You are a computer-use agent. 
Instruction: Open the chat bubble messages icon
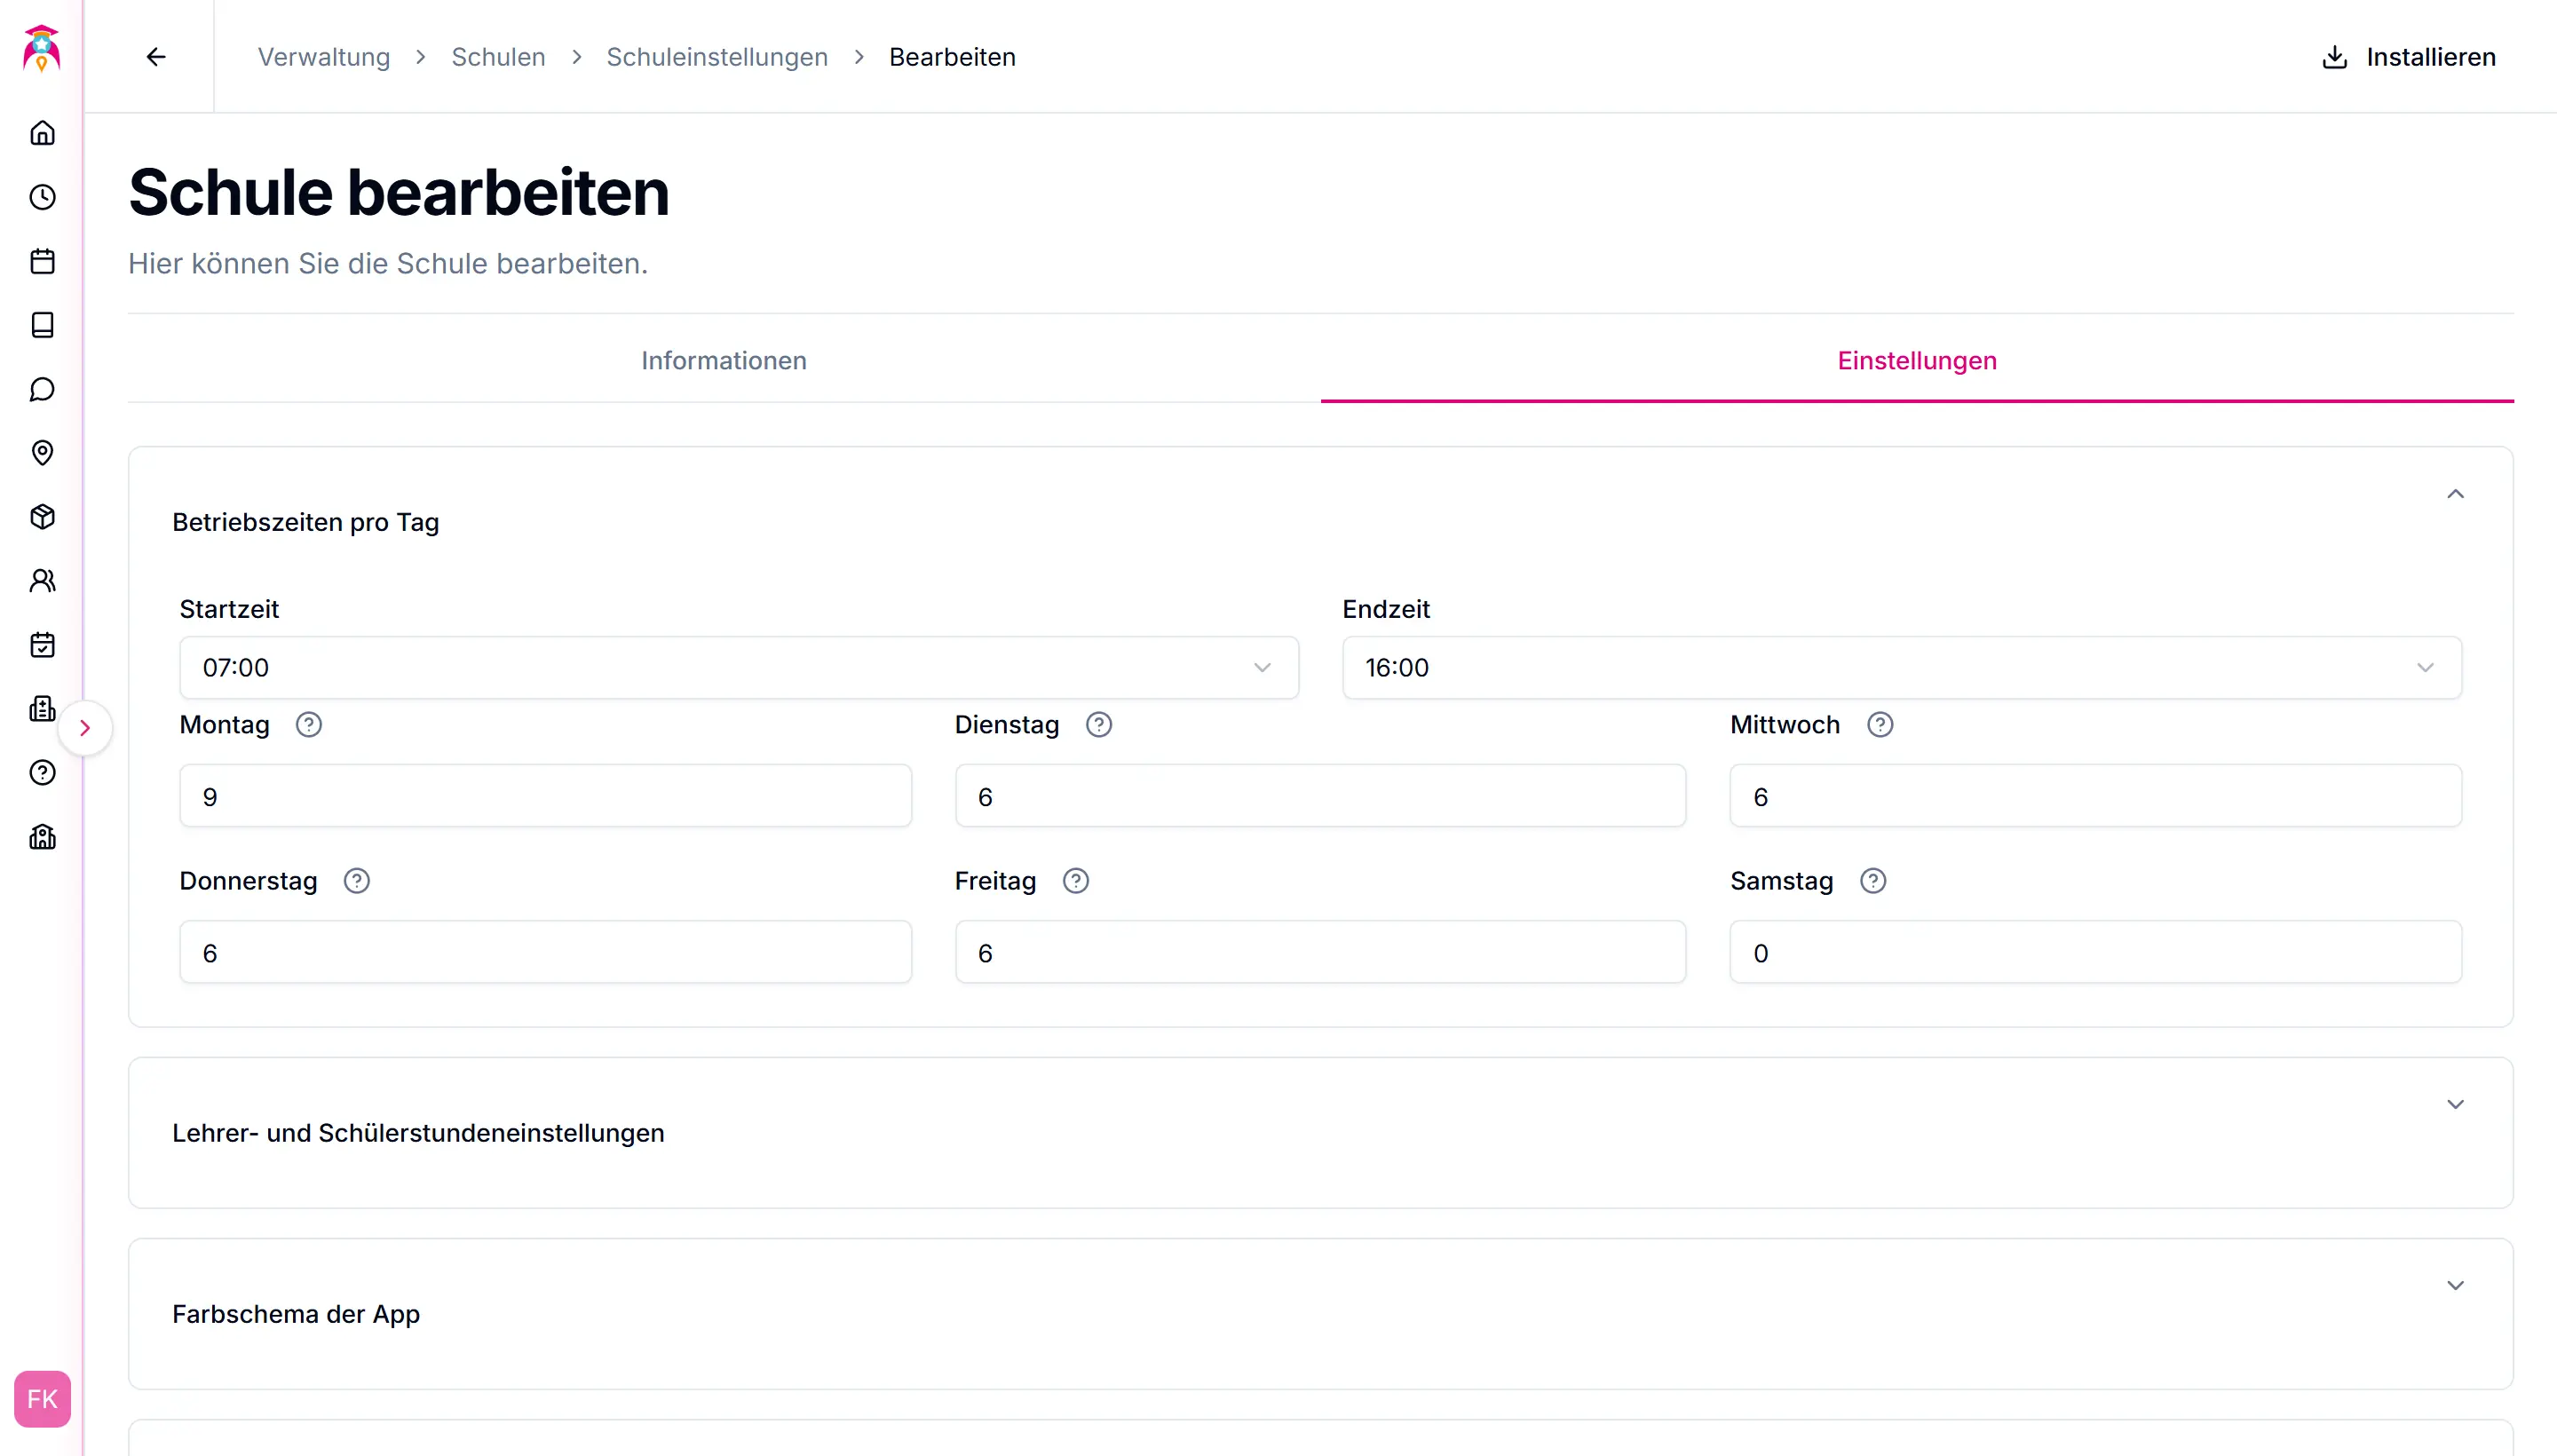tap(42, 389)
